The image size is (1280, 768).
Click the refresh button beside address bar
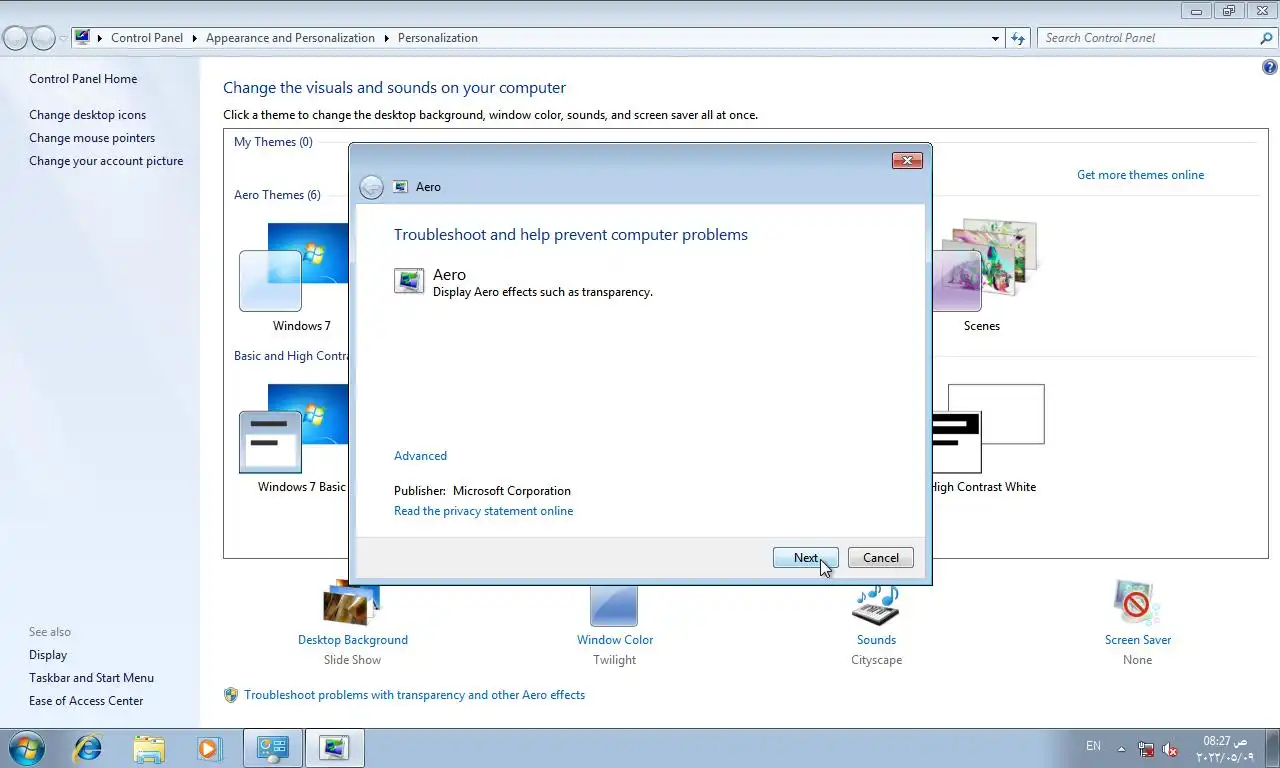(1018, 38)
